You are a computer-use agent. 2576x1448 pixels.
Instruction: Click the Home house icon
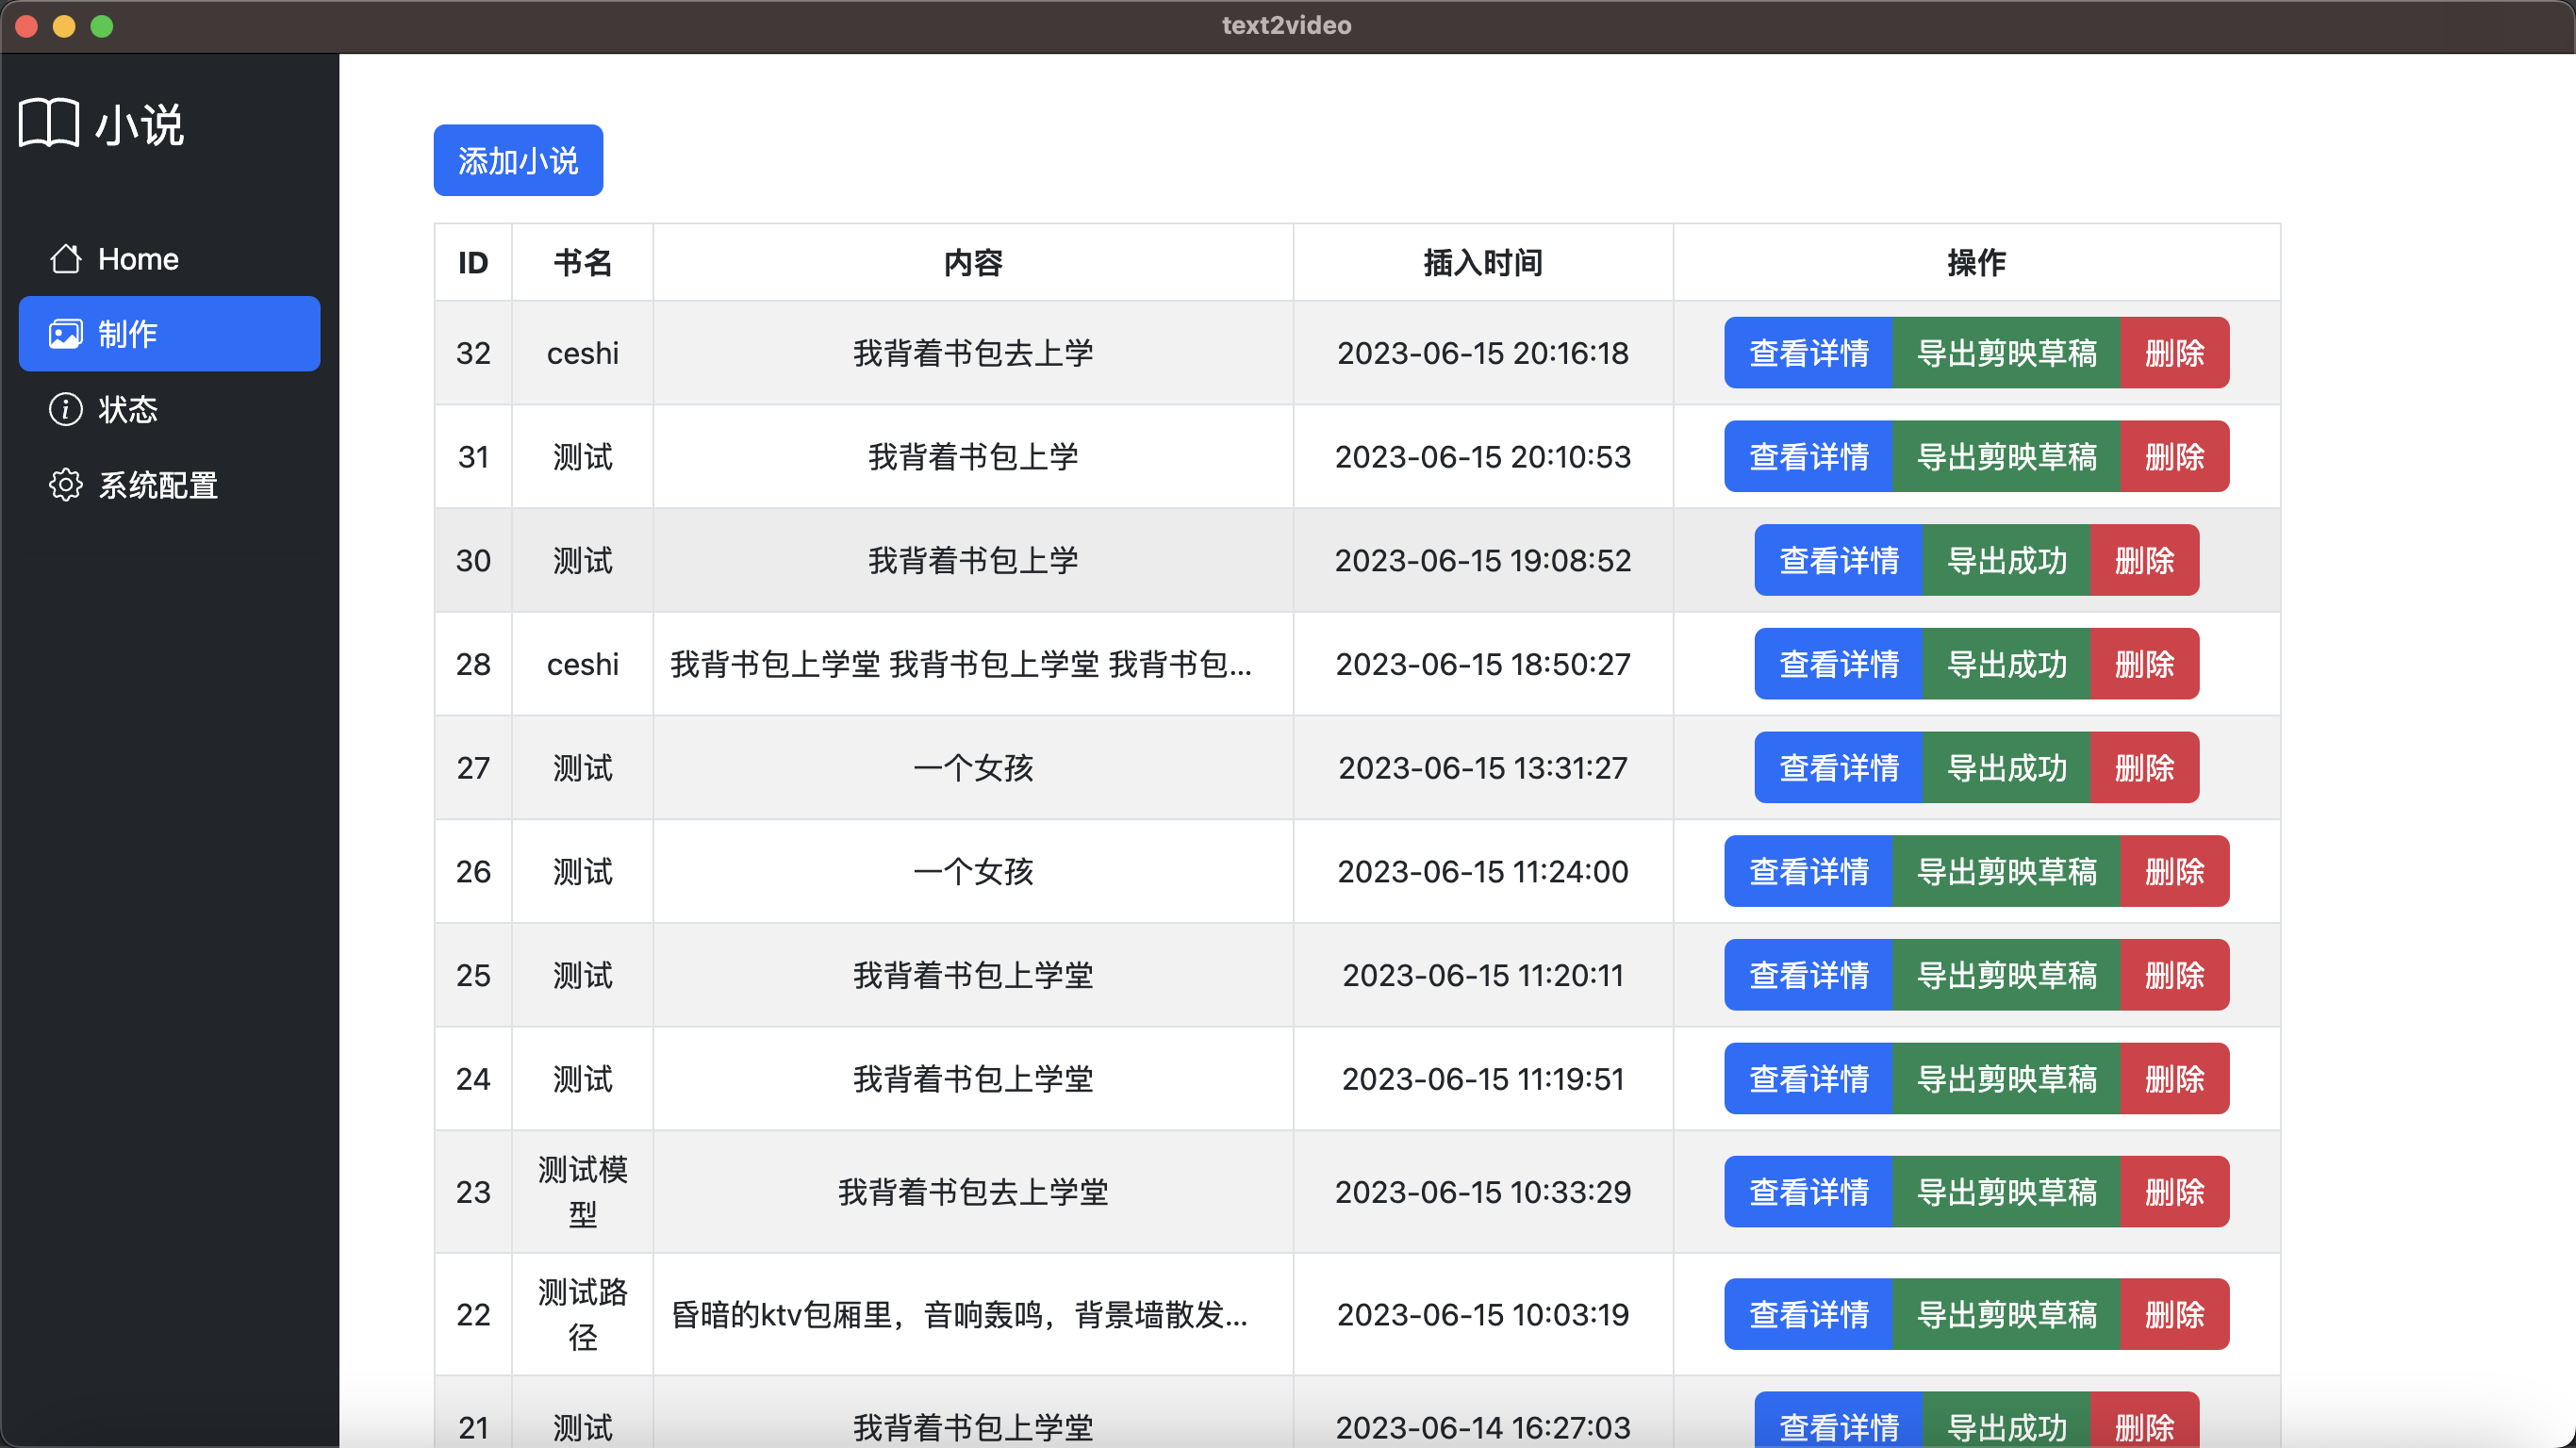(x=66, y=259)
